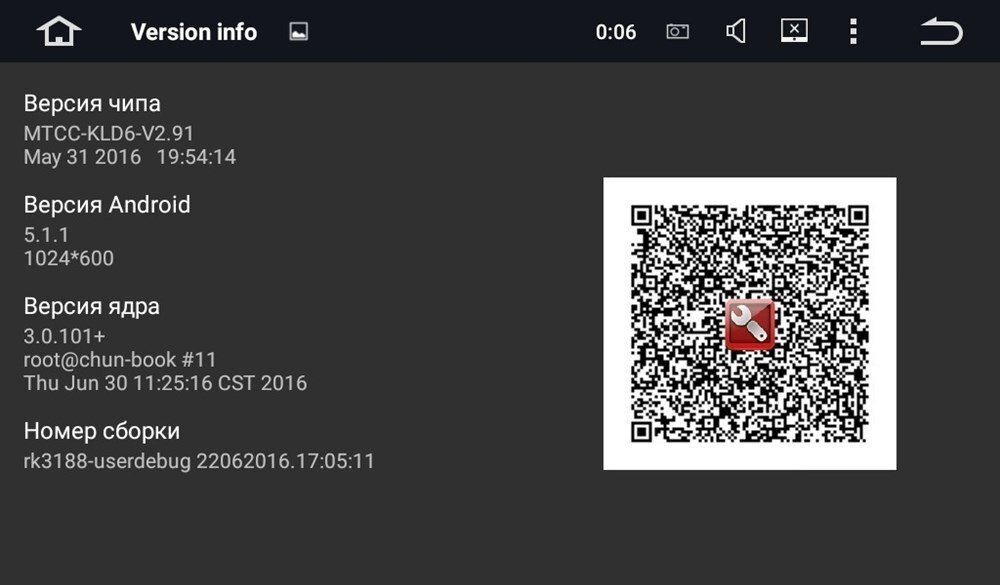Tap the QR code image

tap(749, 323)
